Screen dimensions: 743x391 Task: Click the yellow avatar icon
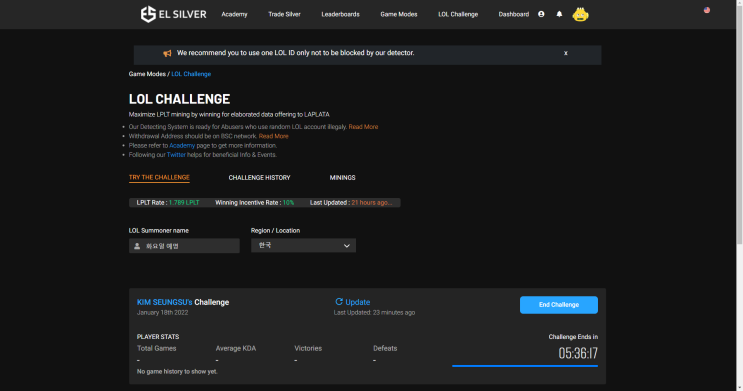pos(580,15)
